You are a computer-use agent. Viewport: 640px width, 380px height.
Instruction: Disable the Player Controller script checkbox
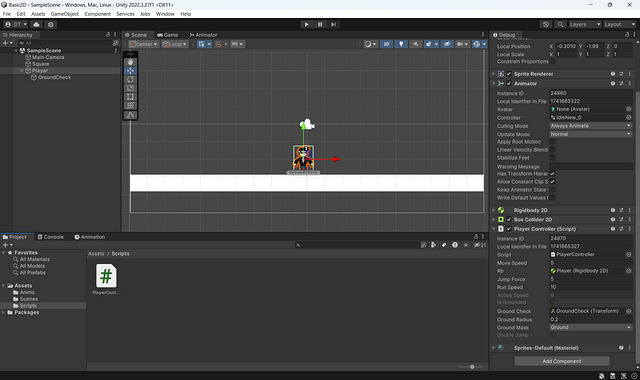click(509, 229)
